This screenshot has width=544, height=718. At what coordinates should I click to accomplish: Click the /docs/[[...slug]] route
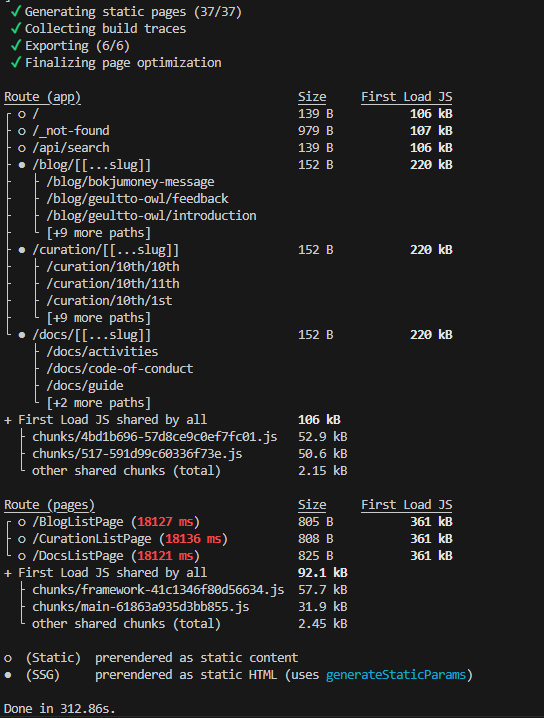91,335
